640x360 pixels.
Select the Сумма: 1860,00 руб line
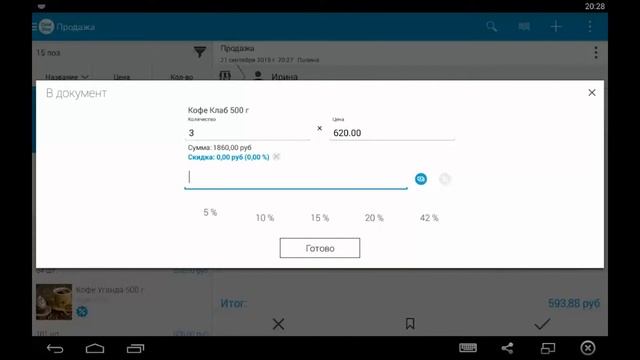tap(220, 148)
